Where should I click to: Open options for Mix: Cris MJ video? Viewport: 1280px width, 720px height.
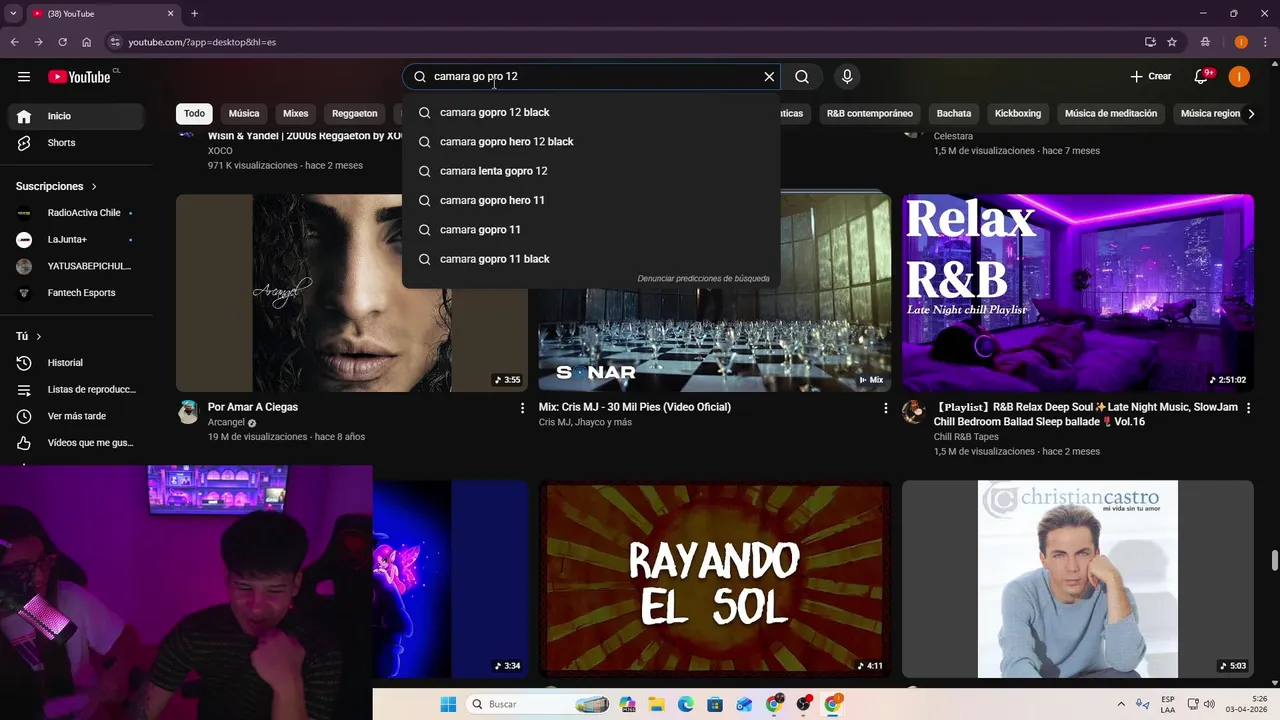[885, 408]
